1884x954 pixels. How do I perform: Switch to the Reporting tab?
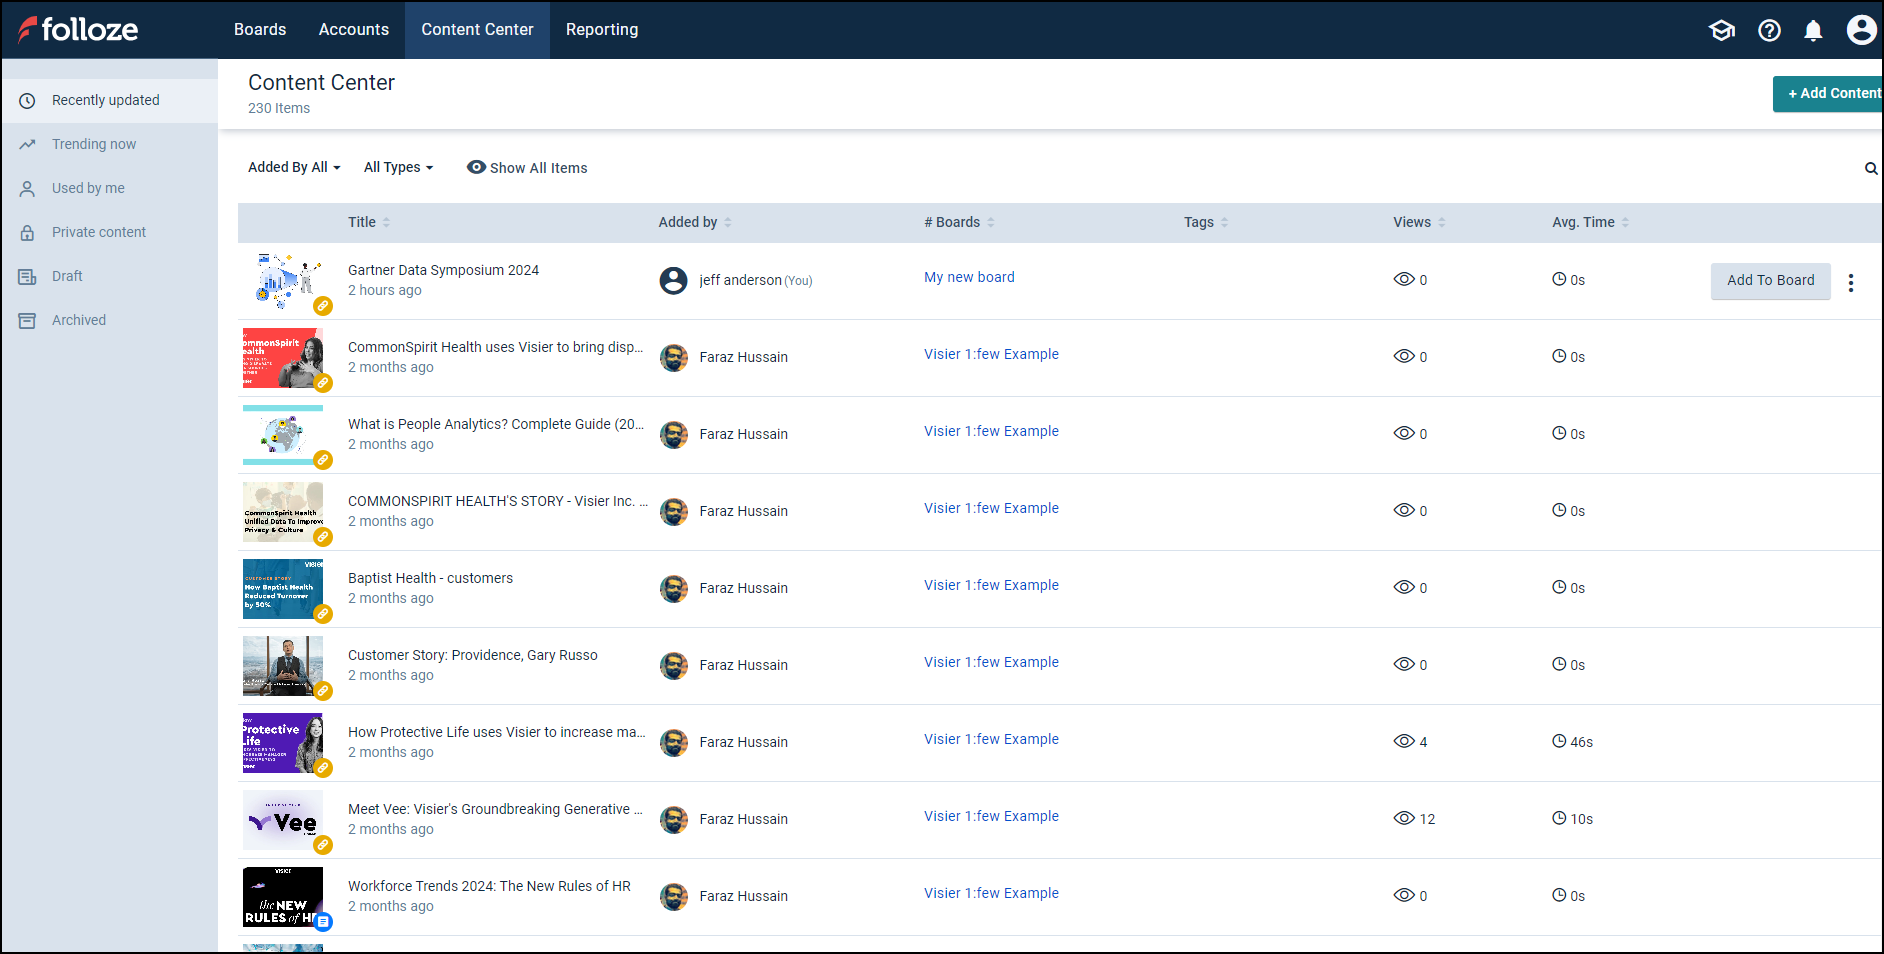[602, 30]
